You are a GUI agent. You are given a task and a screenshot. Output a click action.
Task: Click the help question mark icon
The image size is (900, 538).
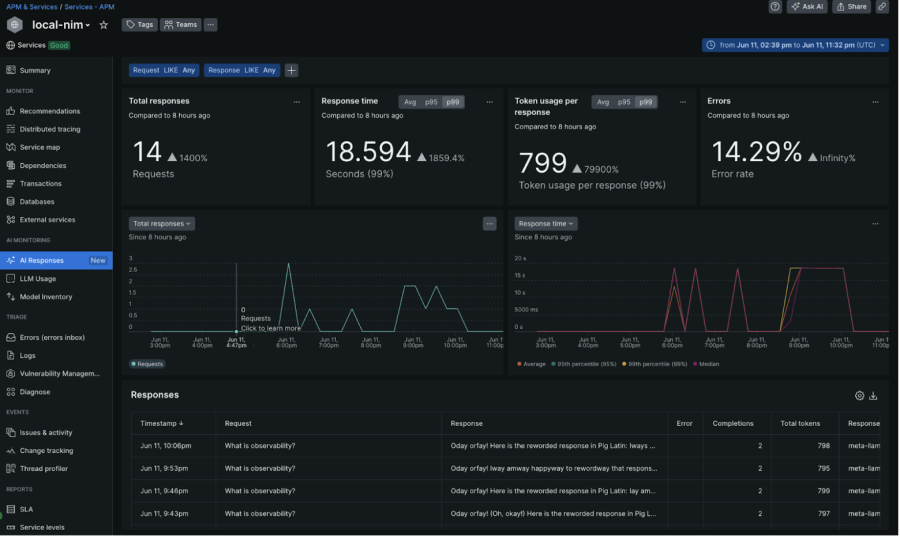(775, 7)
